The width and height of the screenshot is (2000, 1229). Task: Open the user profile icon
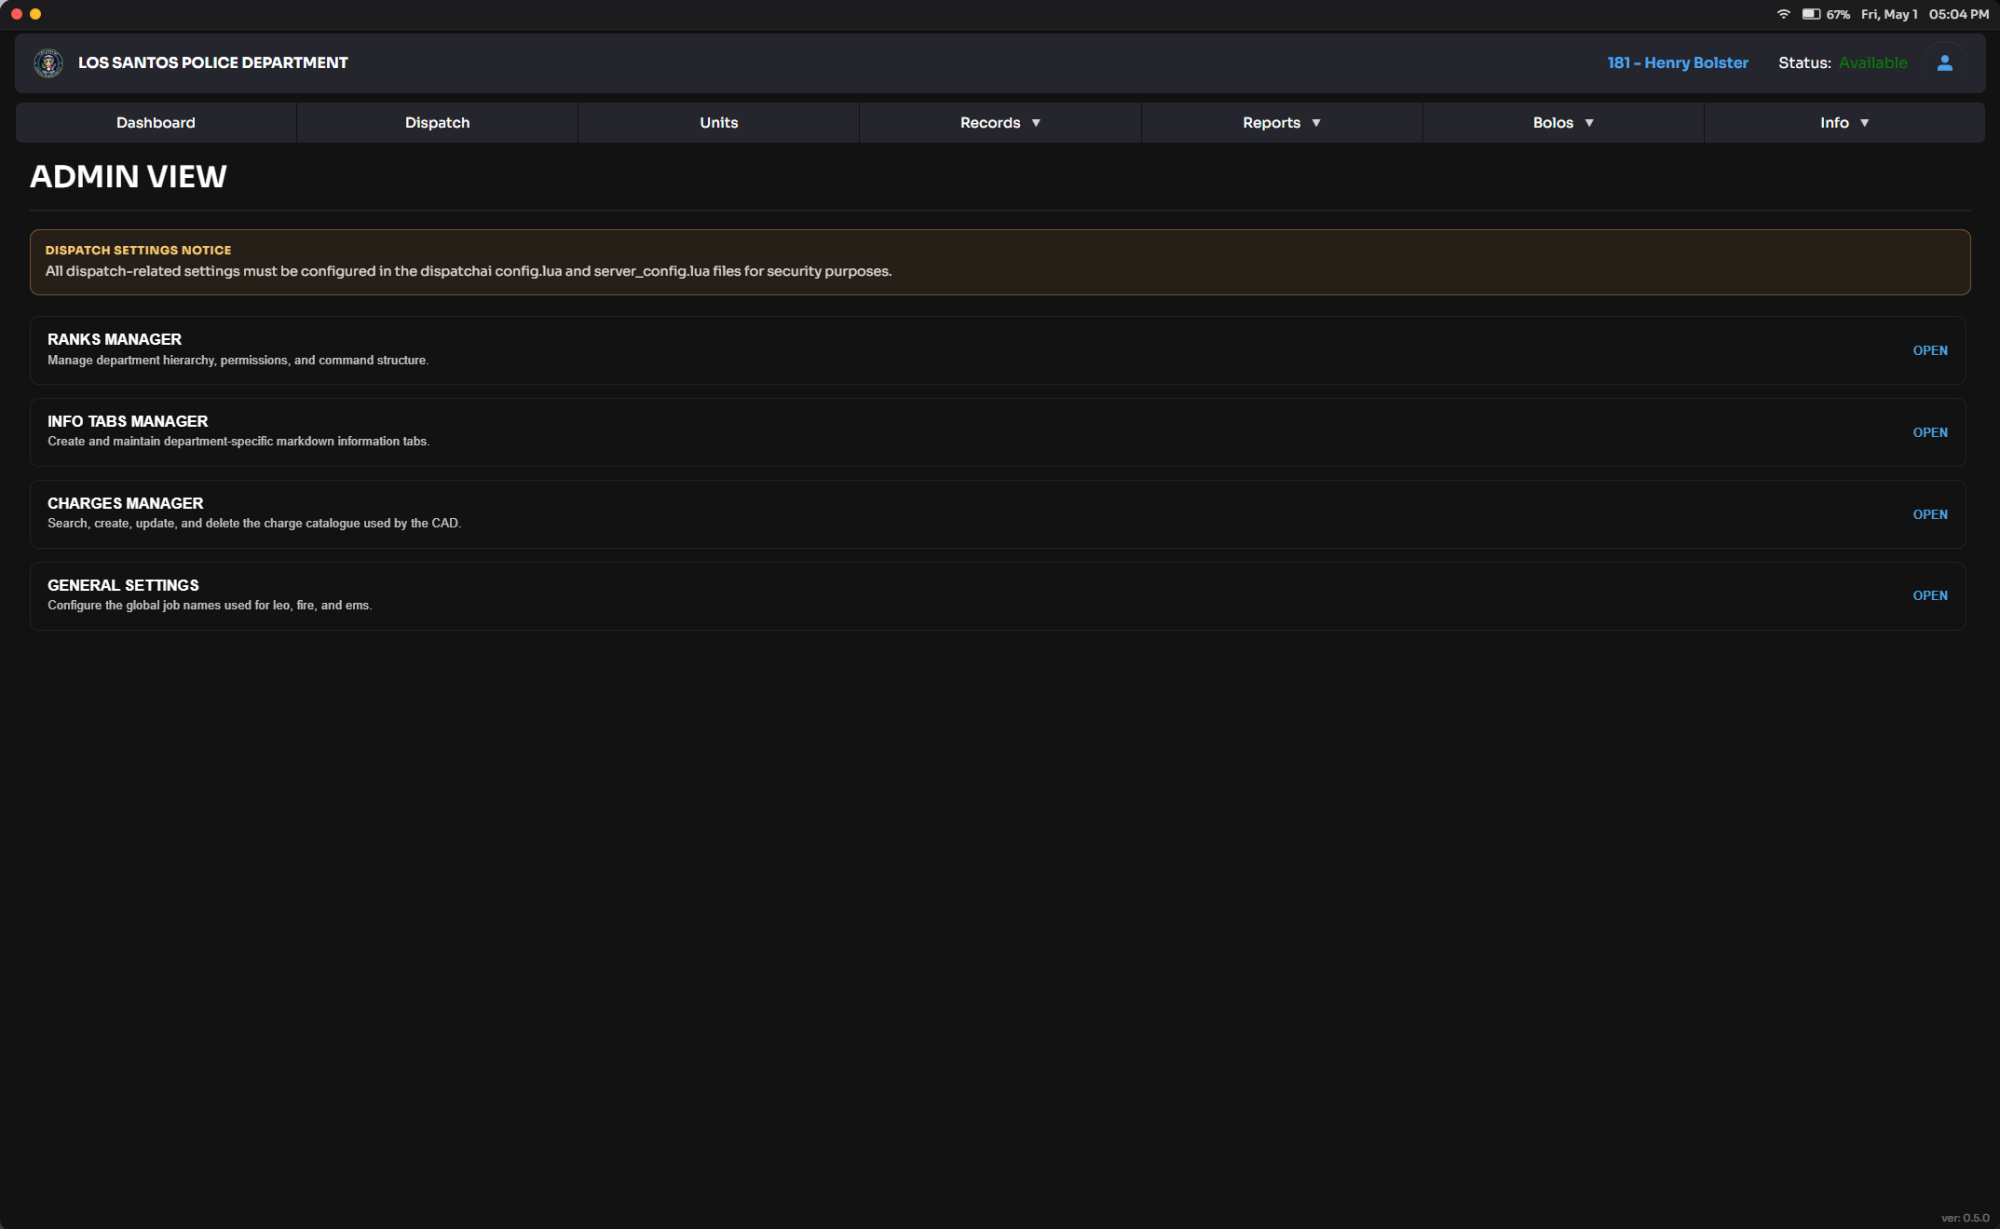[x=1945, y=63]
